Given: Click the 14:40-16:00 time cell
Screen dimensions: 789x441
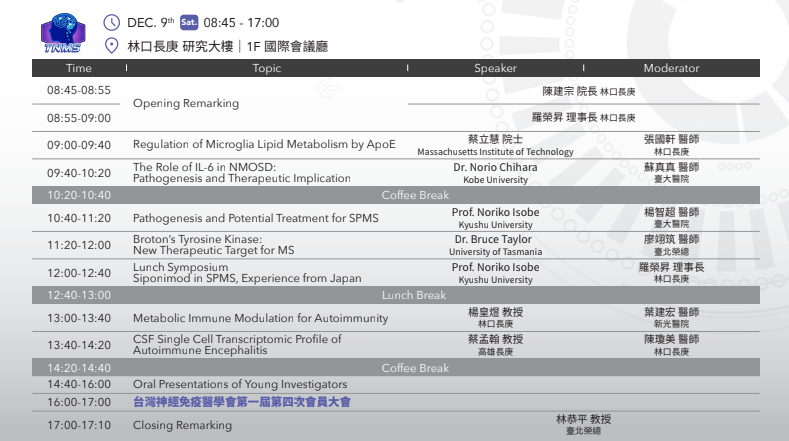Looking at the screenshot, I should click(x=79, y=385).
